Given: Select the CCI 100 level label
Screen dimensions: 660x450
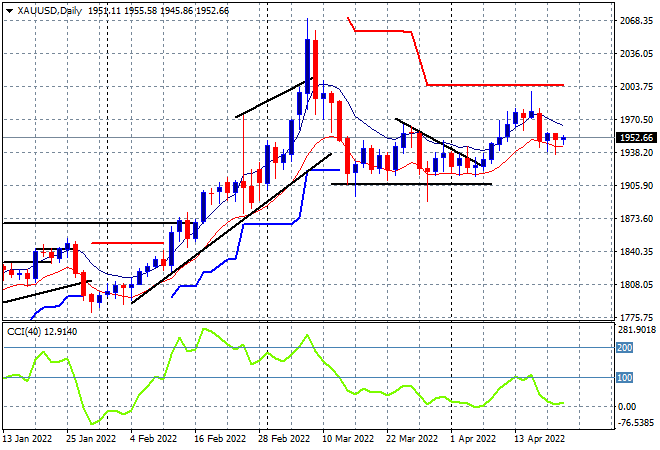Looking at the screenshot, I should pos(624,378).
